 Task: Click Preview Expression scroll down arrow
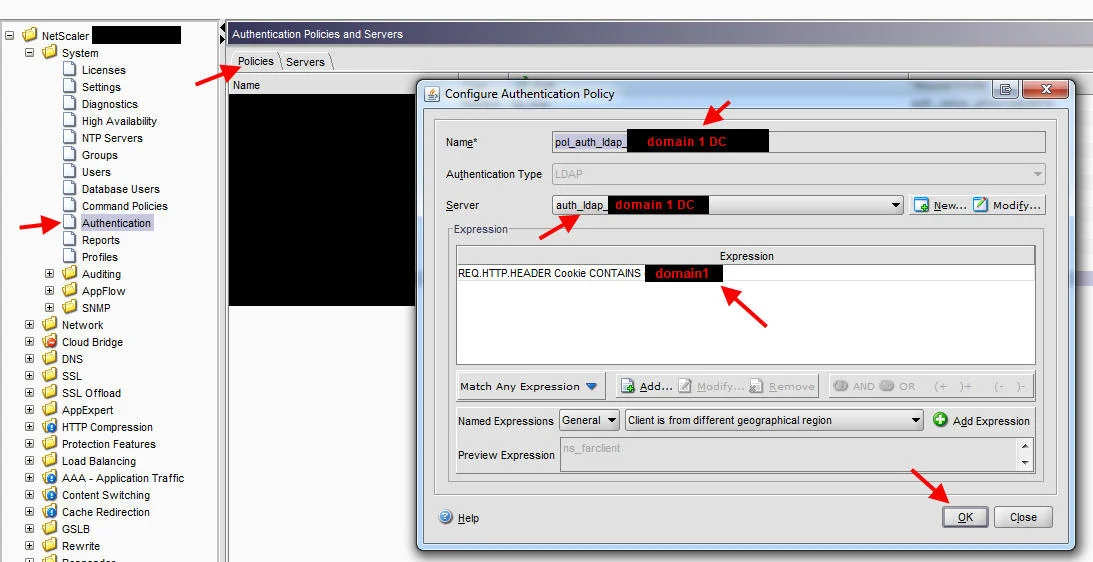pyautogui.click(x=1025, y=462)
